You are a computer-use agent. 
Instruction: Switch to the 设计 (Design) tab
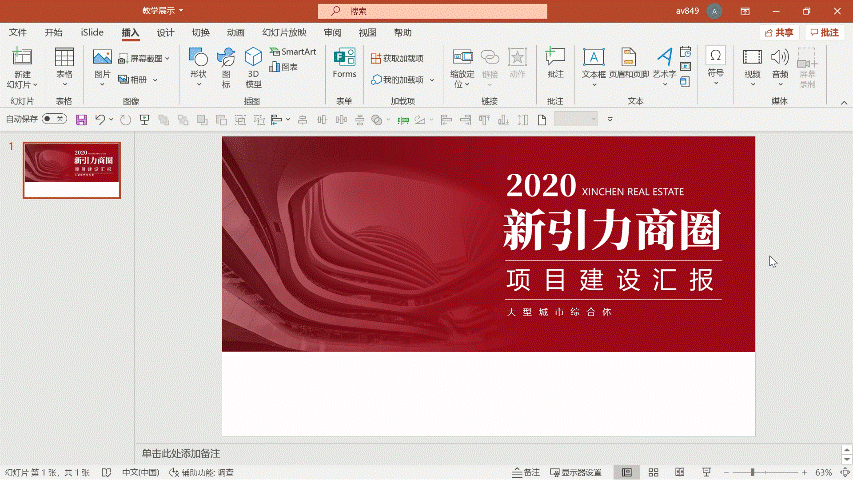(x=165, y=33)
